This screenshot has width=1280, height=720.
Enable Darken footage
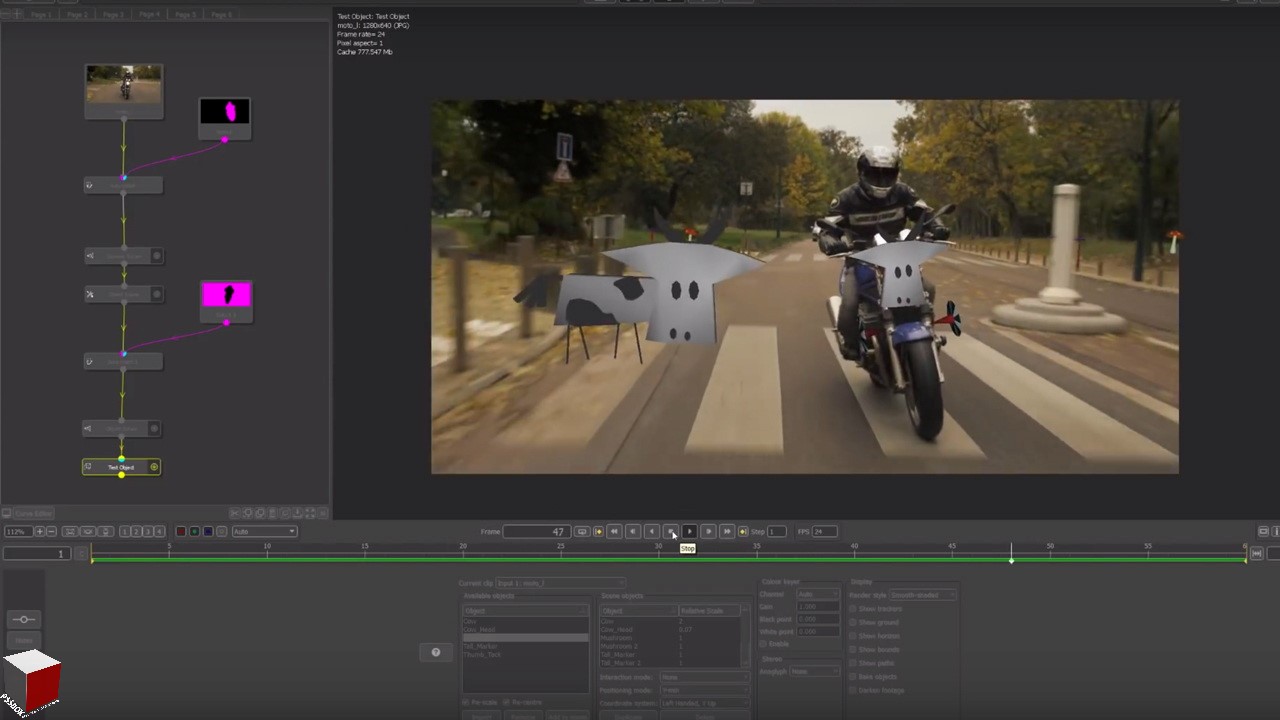click(x=853, y=690)
